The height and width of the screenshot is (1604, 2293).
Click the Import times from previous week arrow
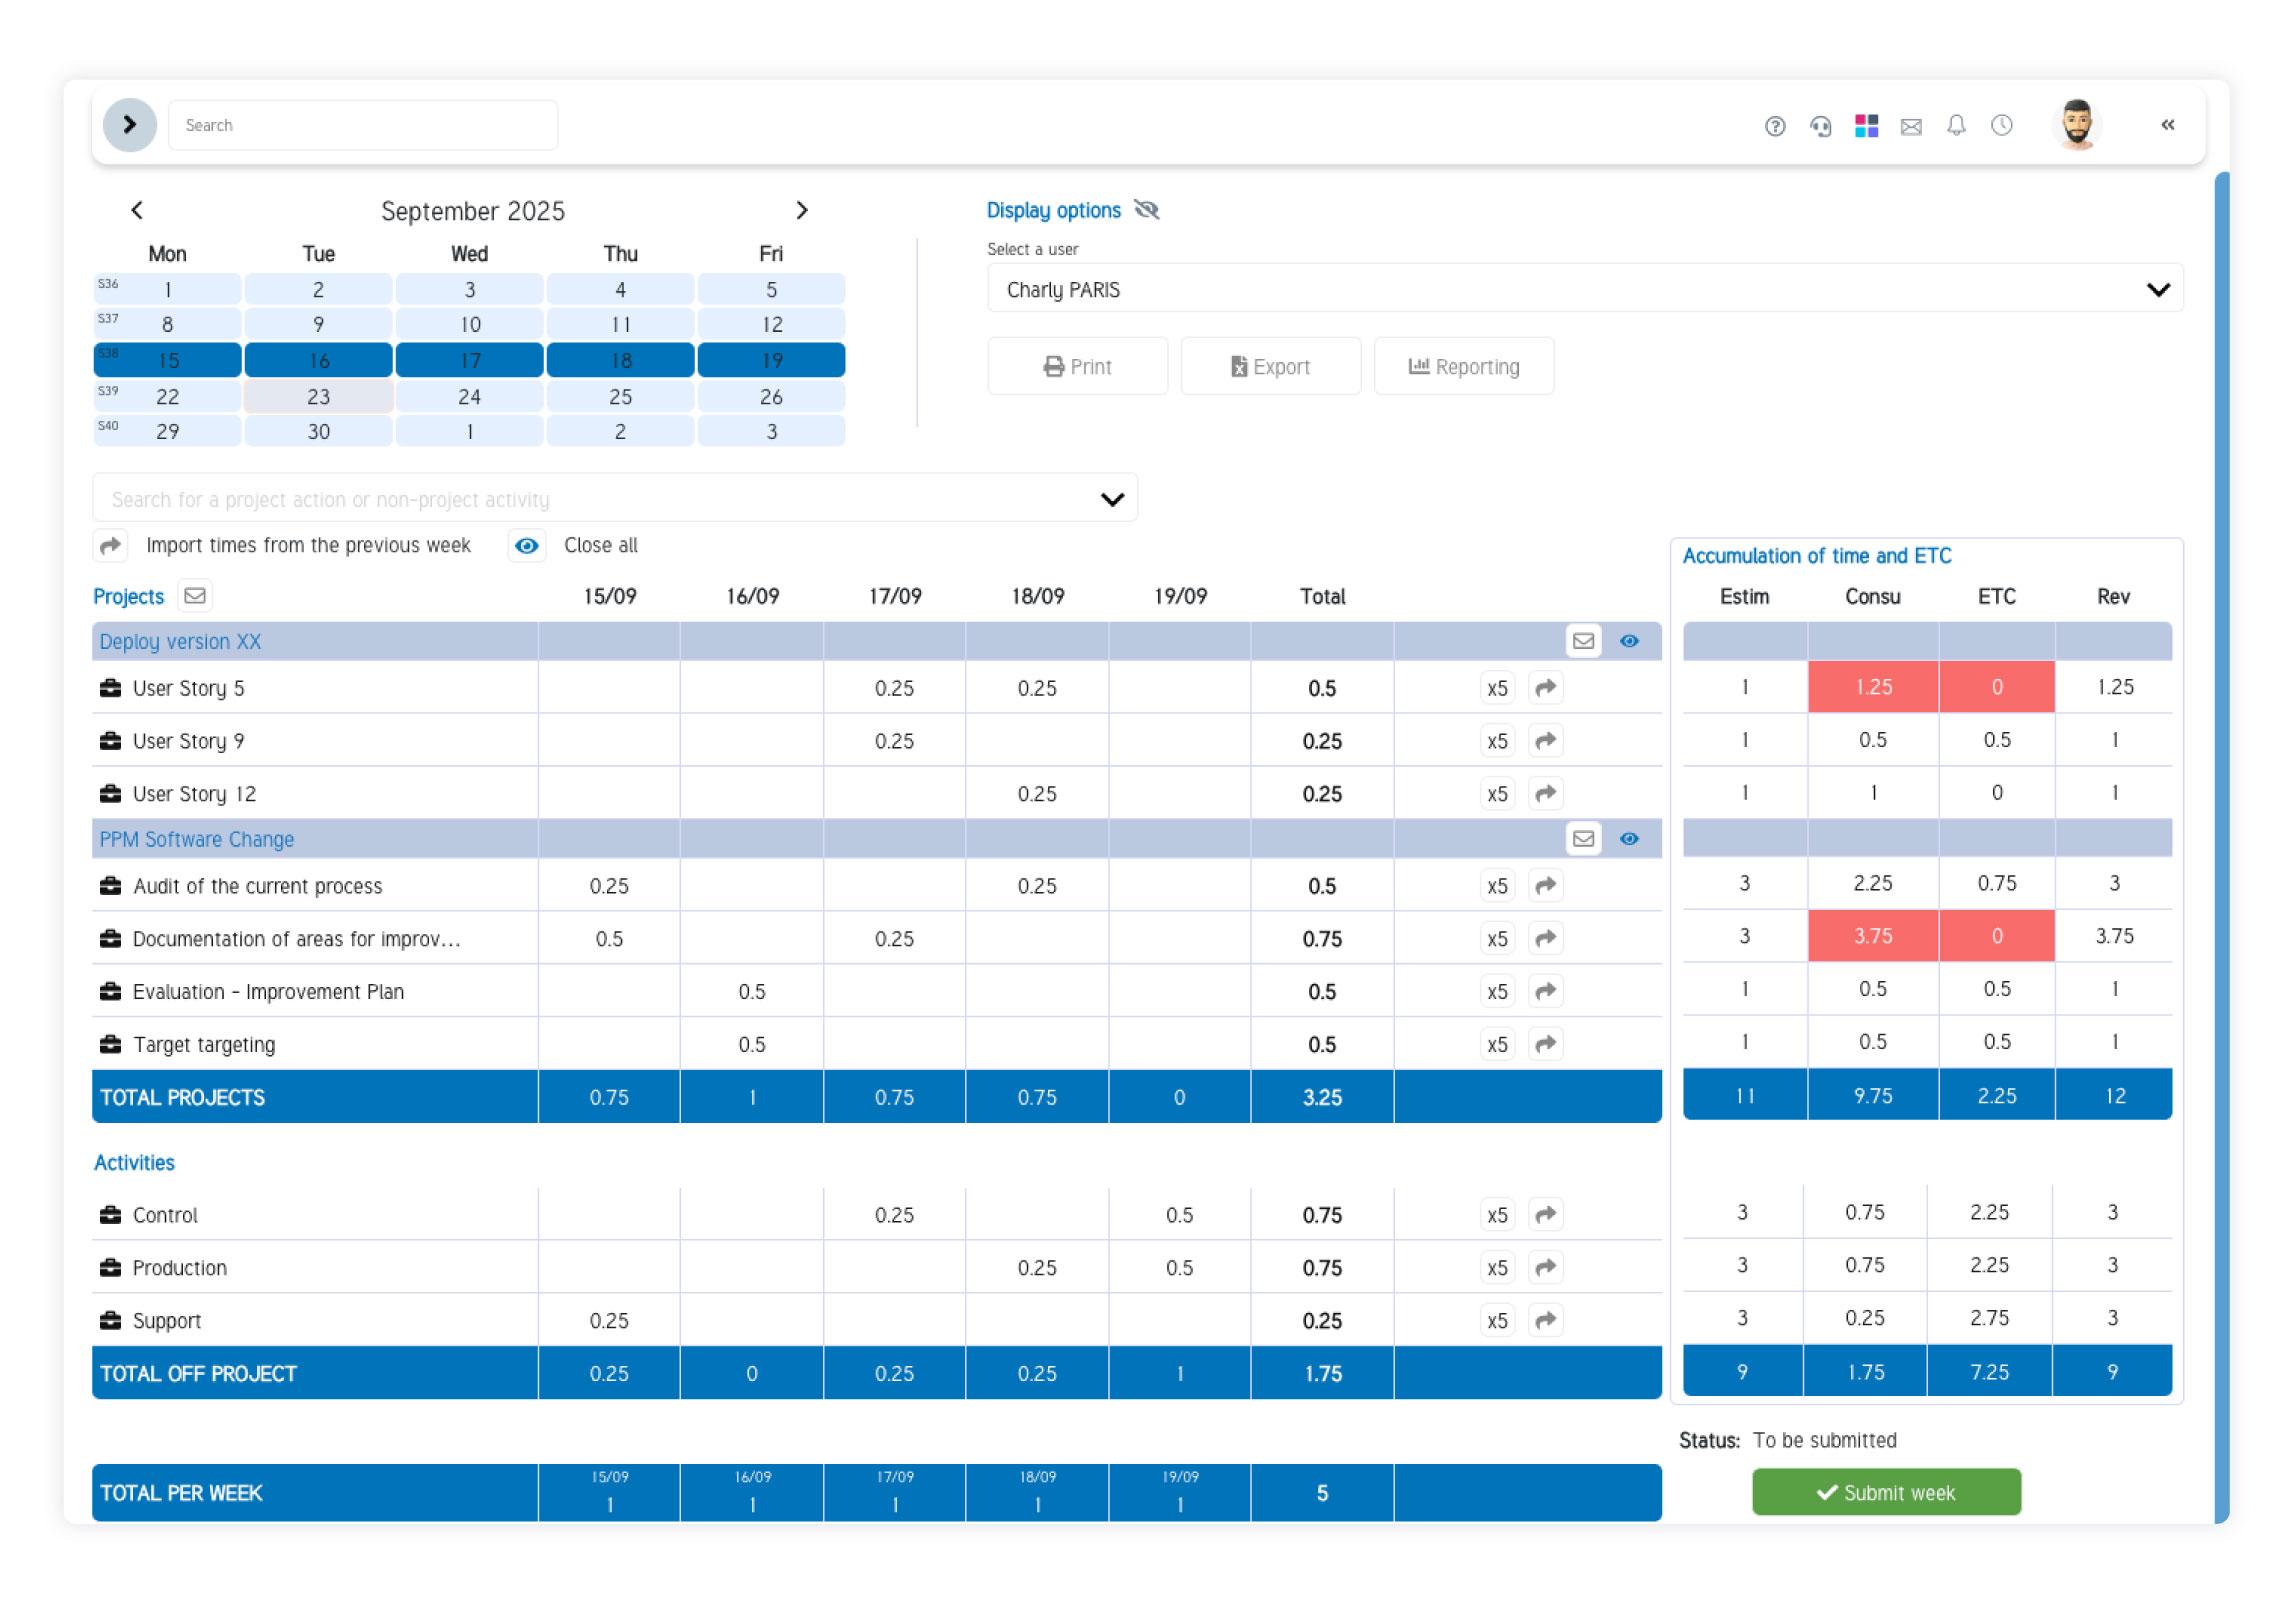pyautogui.click(x=110, y=545)
